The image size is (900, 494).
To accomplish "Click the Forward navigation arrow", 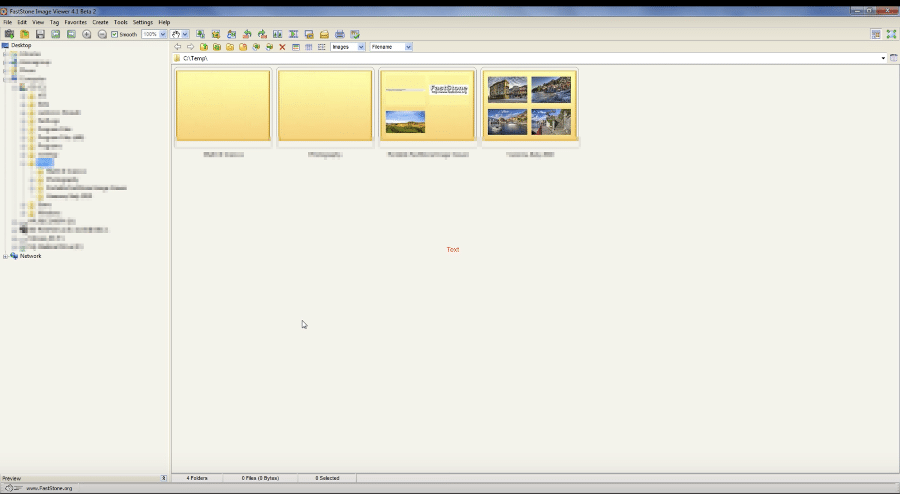I will [191, 47].
